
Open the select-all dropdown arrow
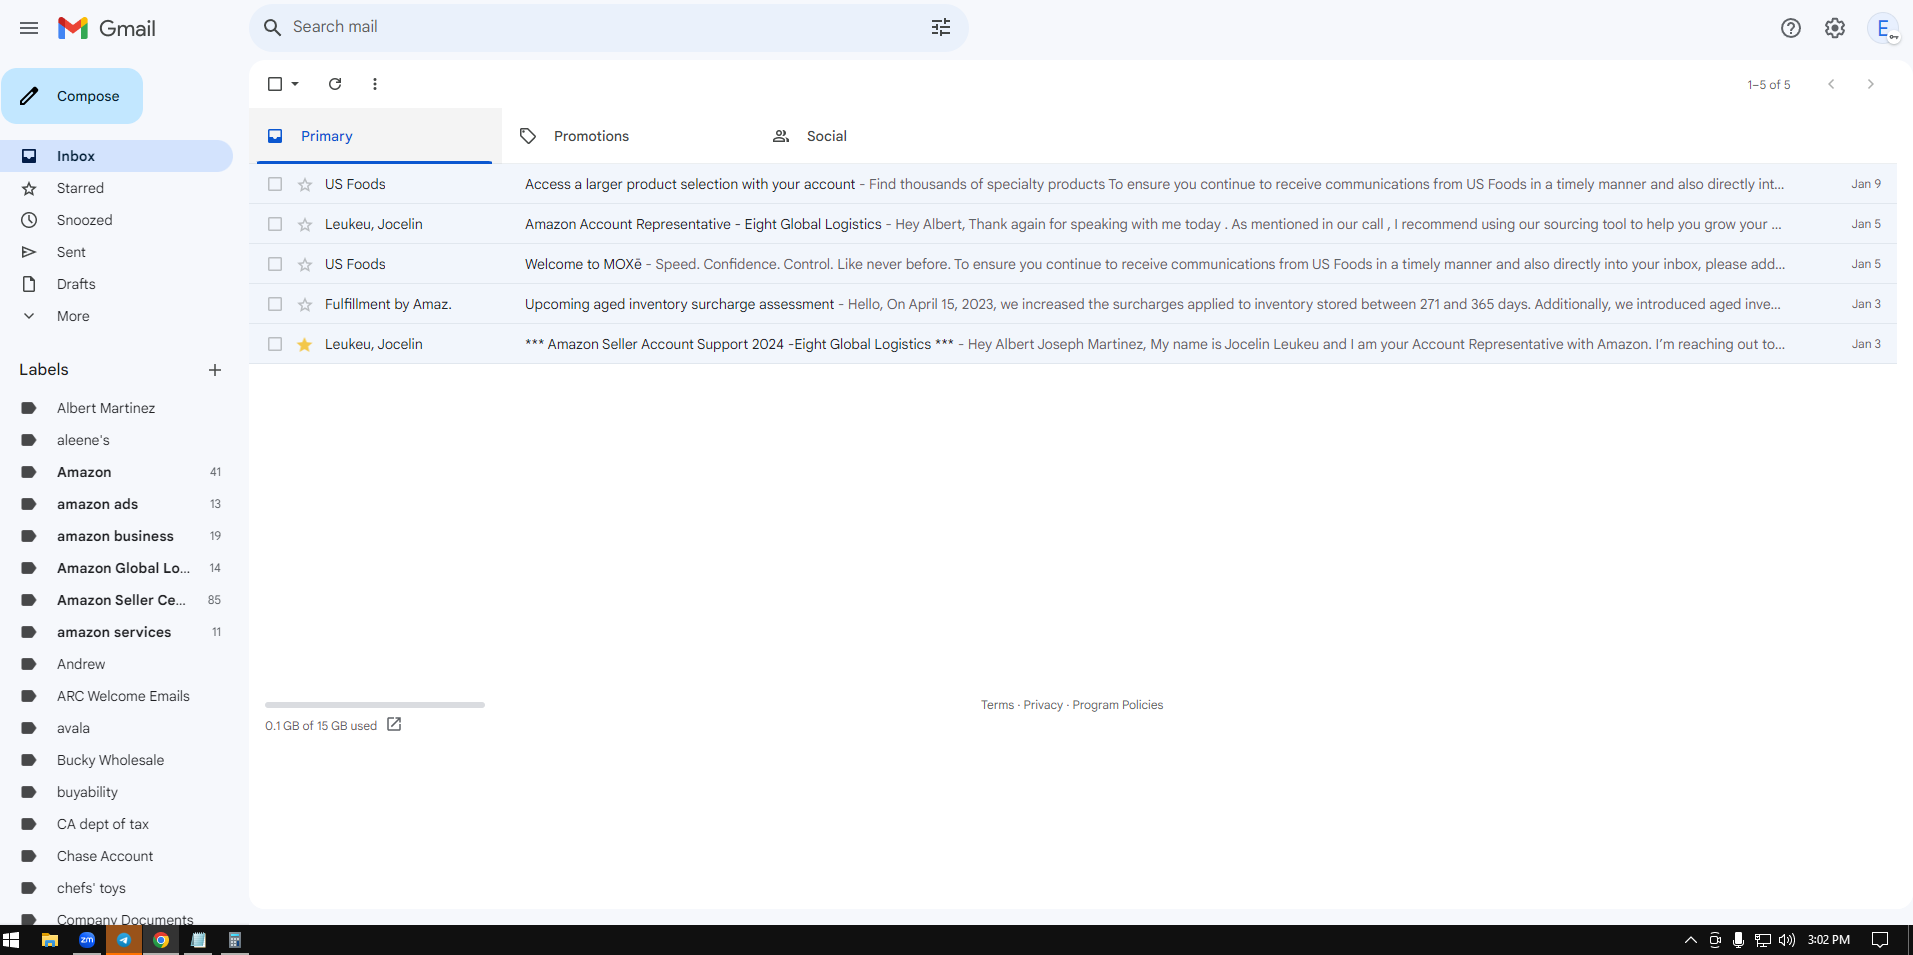tap(295, 84)
